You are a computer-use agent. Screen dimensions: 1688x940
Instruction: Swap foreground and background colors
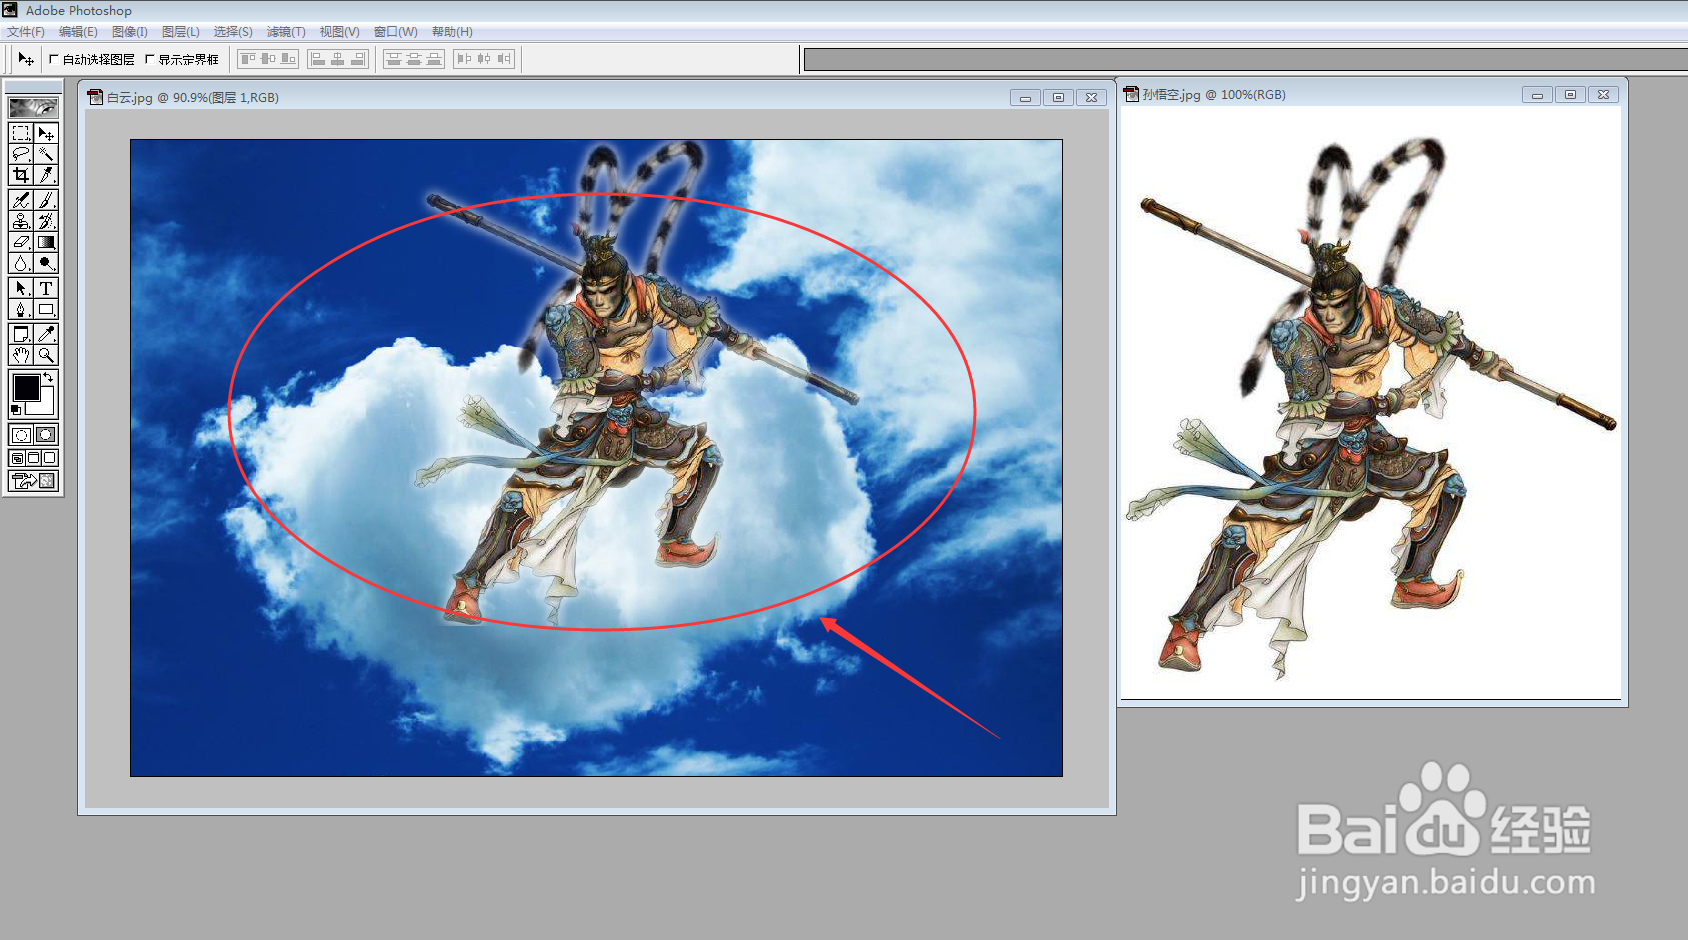coord(48,376)
